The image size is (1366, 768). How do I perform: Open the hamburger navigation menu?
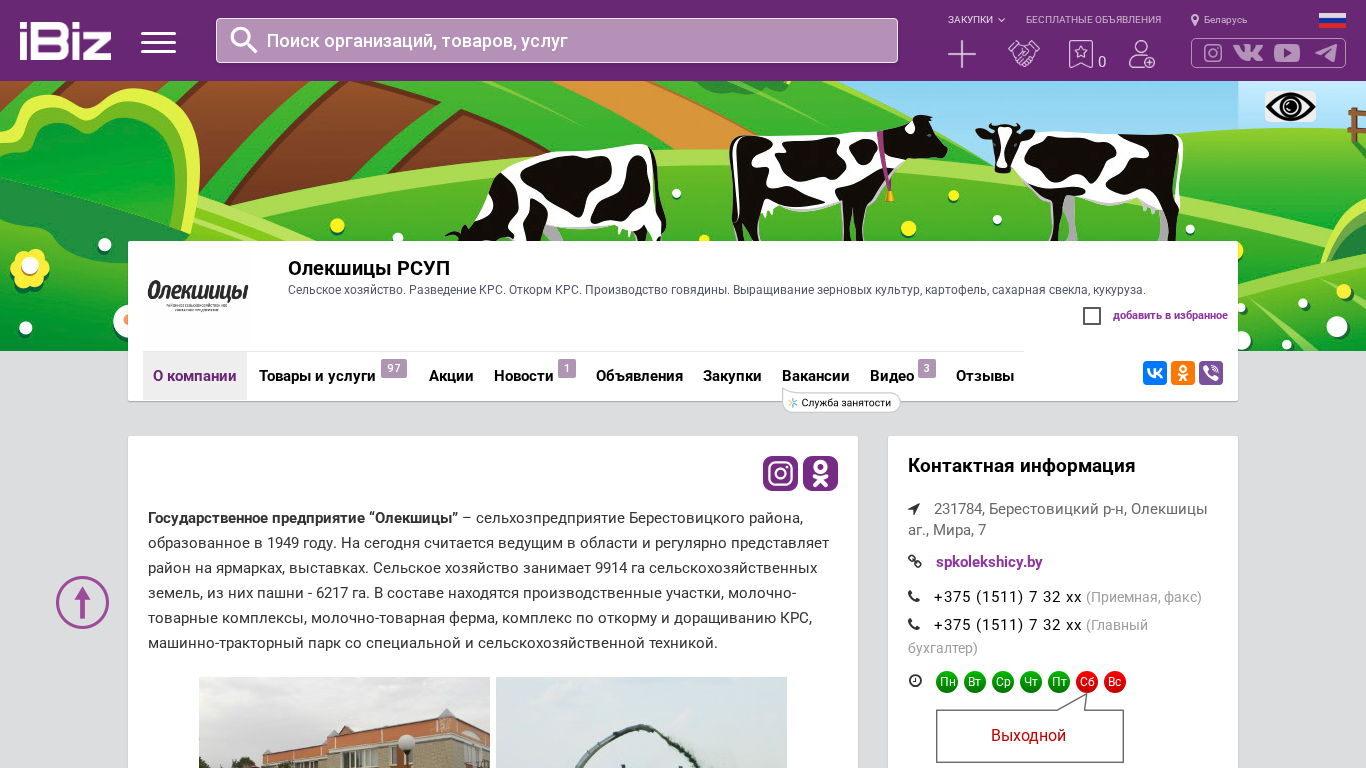coord(158,42)
